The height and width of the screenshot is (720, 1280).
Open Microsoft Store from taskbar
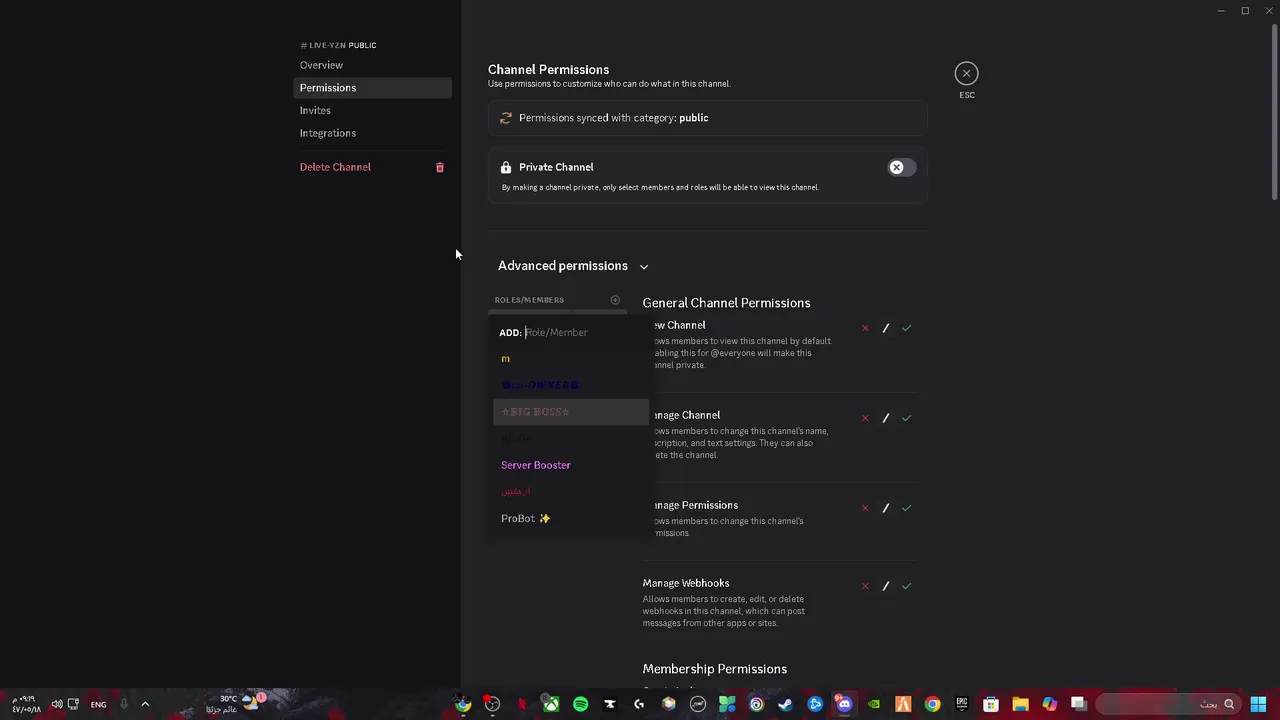click(x=991, y=704)
